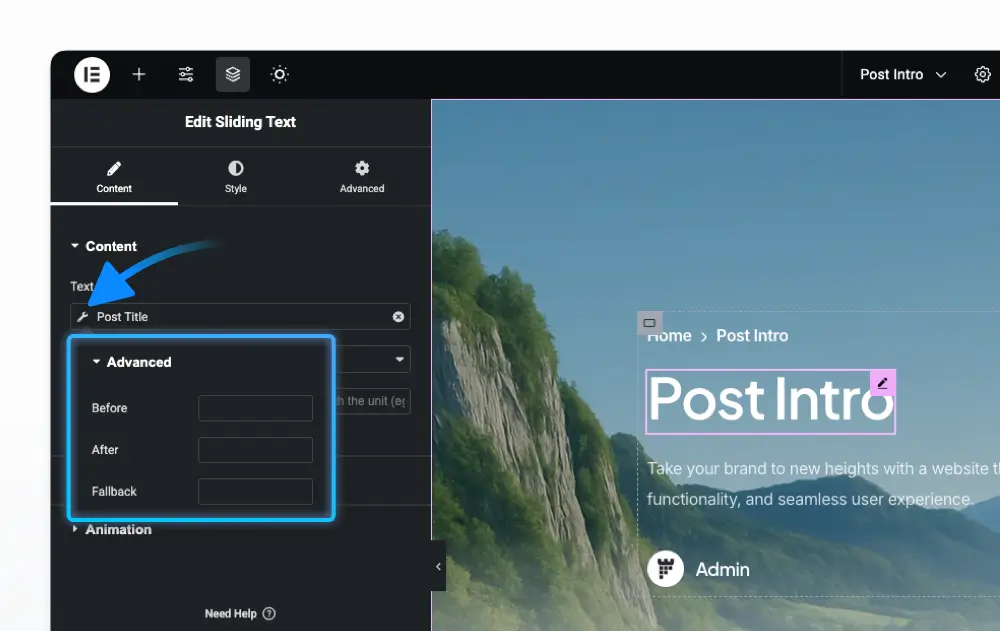Screen dimensions: 1000x631
Task: Open the Add Element plus icon
Action: coord(138,75)
